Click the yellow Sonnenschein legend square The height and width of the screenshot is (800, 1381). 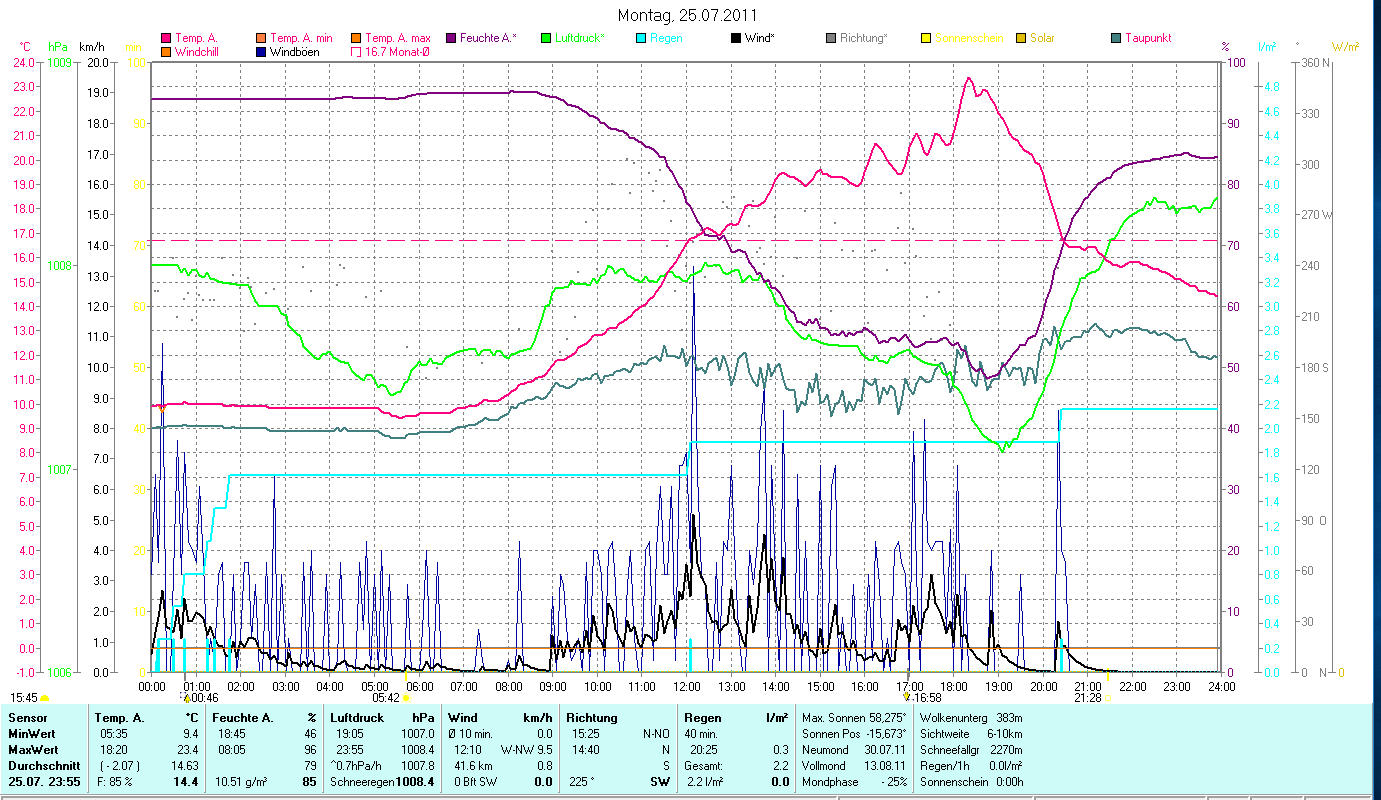point(926,38)
